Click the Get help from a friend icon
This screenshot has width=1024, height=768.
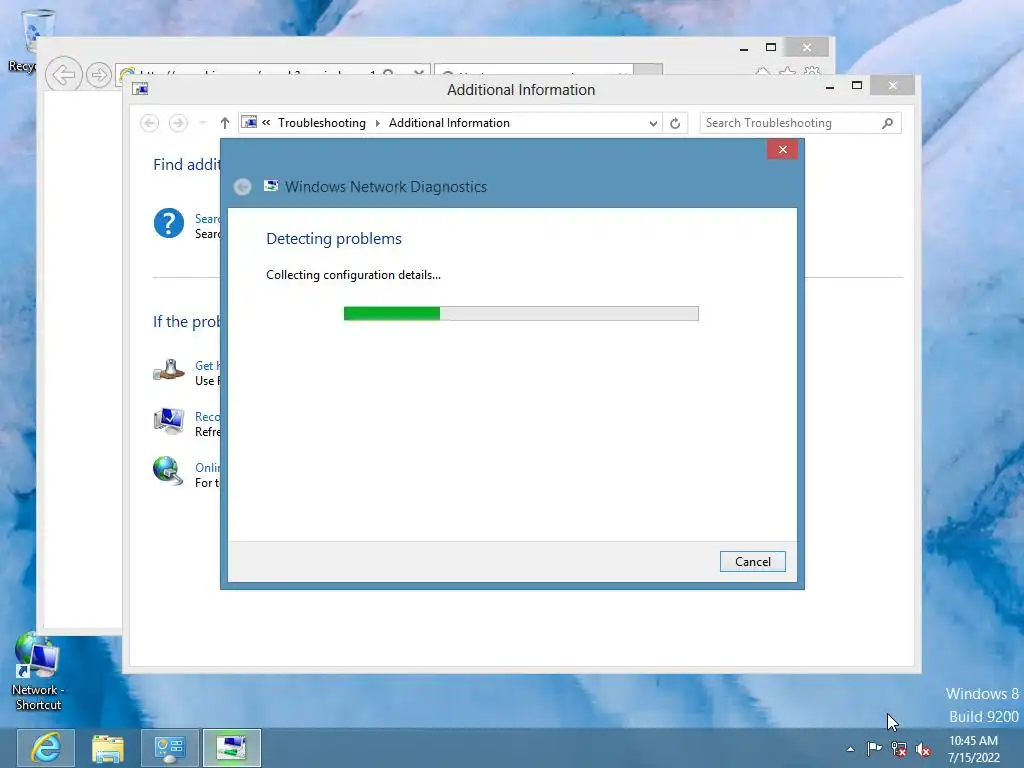[x=168, y=370]
